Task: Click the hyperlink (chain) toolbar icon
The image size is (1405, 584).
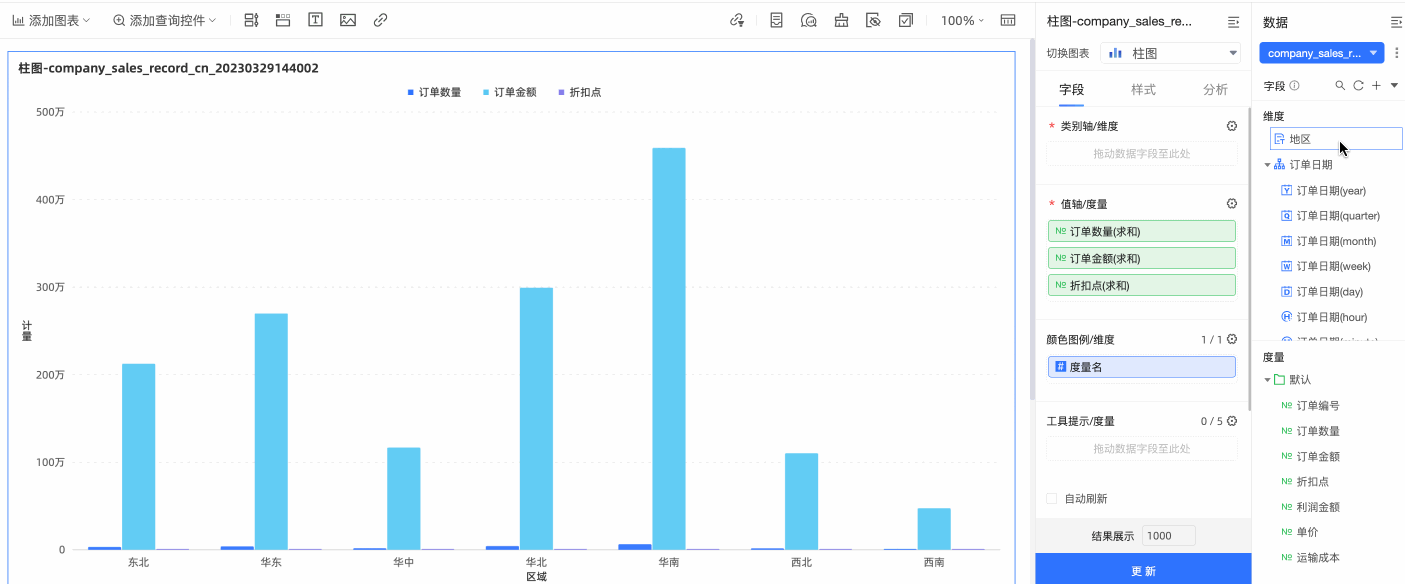Action: [380, 20]
